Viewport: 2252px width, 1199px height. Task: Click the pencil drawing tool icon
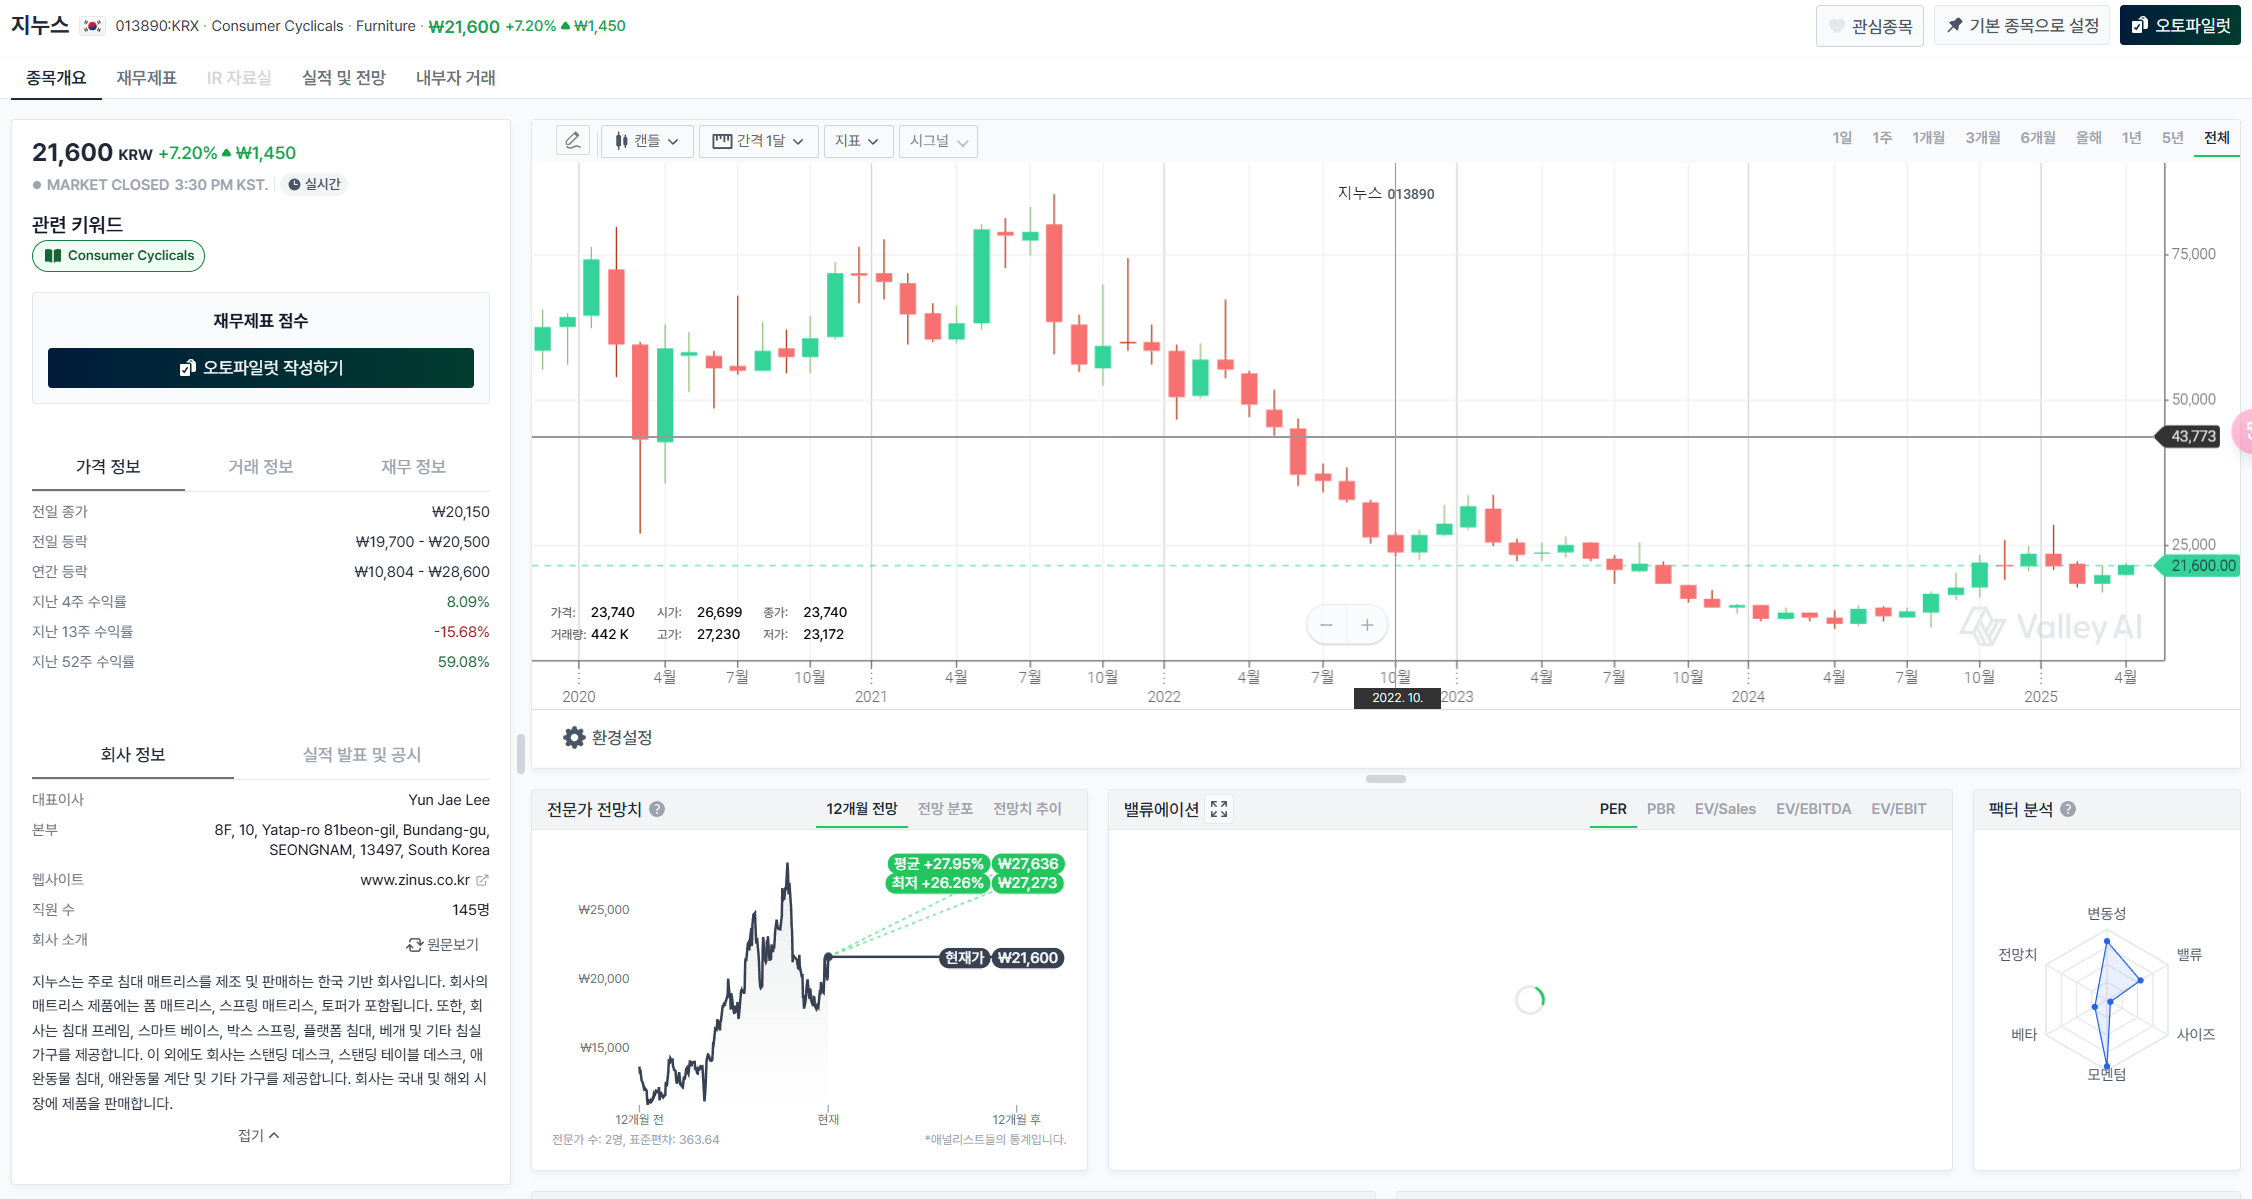click(572, 141)
